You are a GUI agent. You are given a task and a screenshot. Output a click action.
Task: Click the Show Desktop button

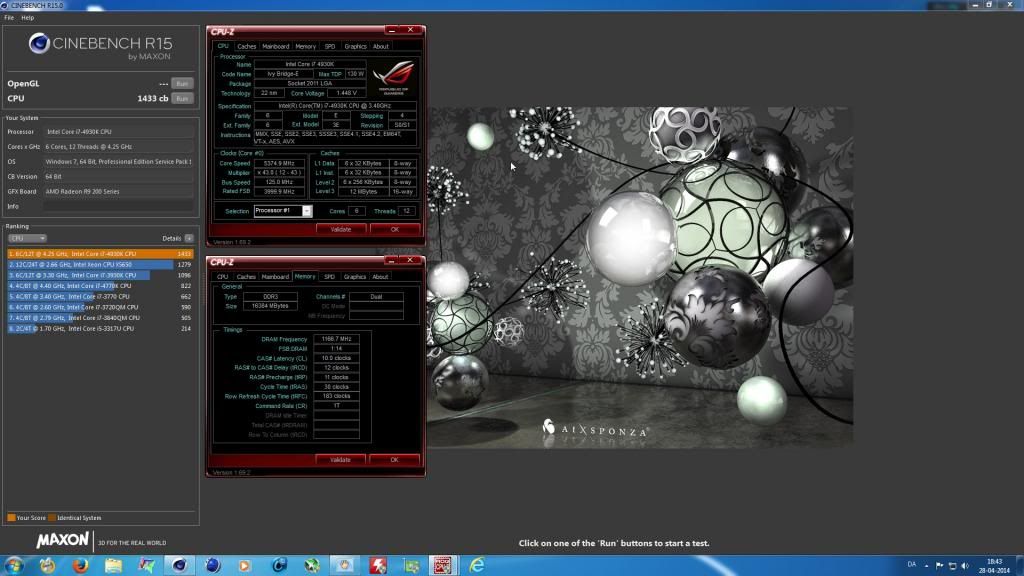click(x=1019, y=566)
